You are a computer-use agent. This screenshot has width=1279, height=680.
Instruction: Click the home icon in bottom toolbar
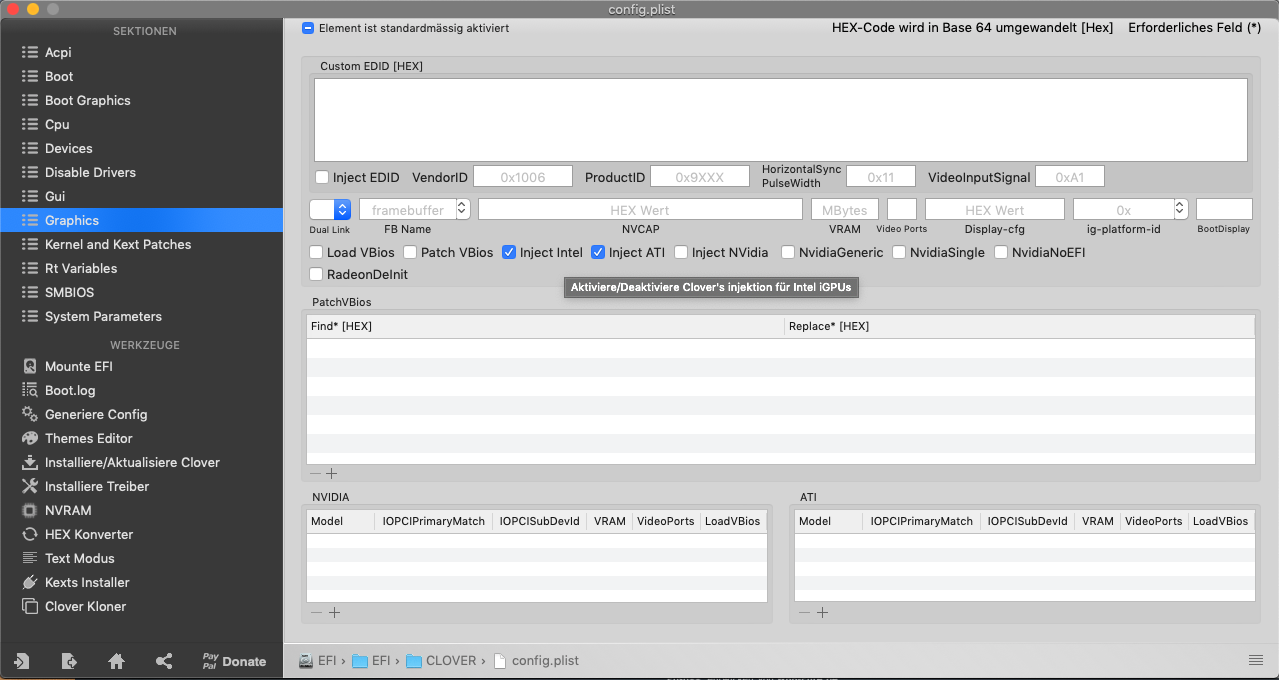(116, 661)
